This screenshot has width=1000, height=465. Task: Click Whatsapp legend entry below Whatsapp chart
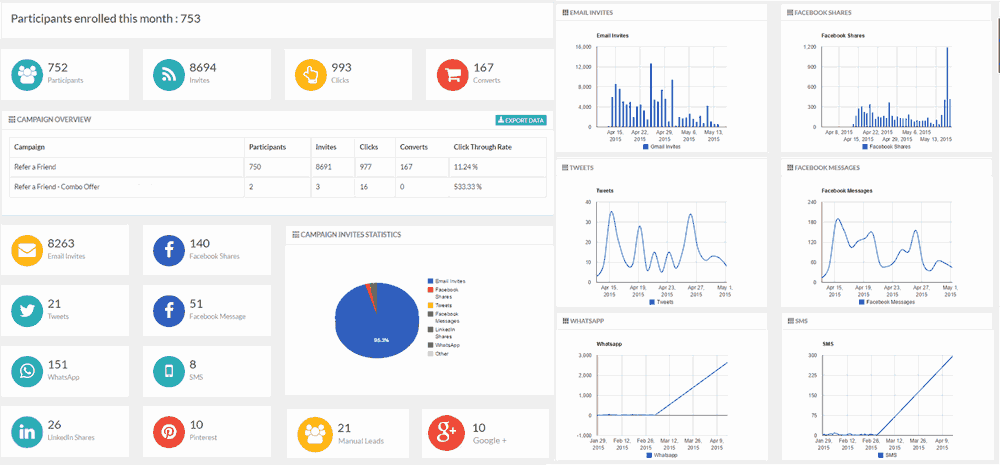661,455
